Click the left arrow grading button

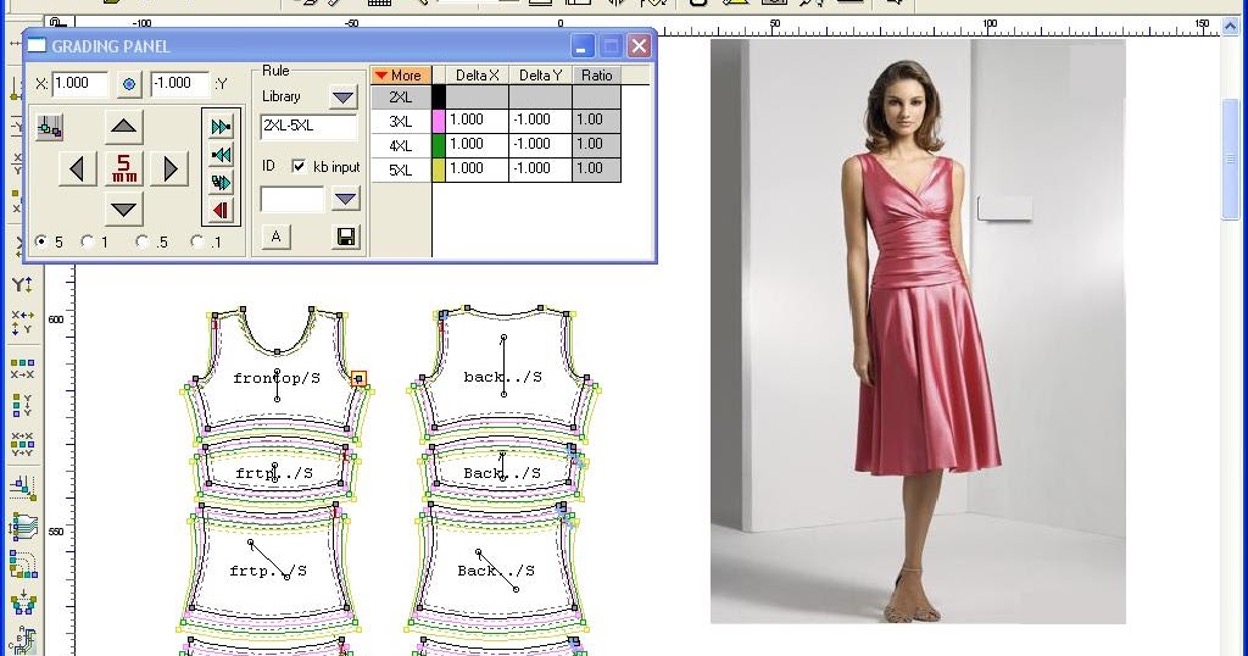[x=77, y=169]
